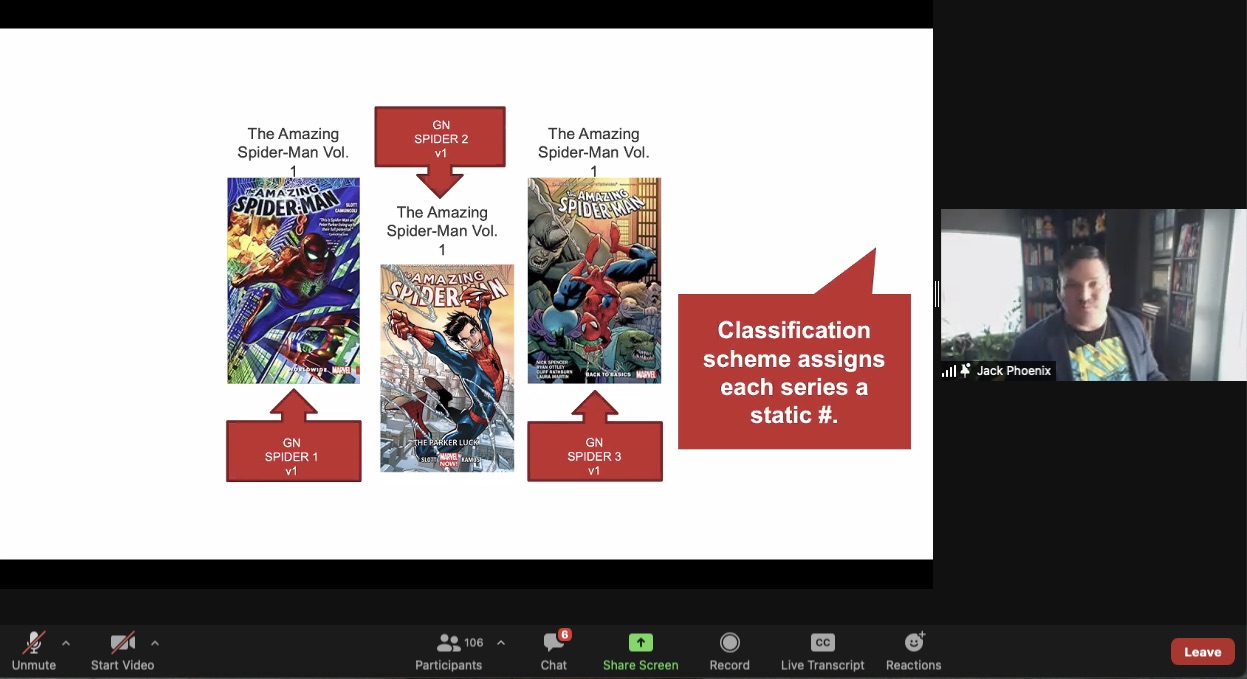The height and width of the screenshot is (679, 1247).
Task: Open the Chat panel
Action: click(x=554, y=652)
